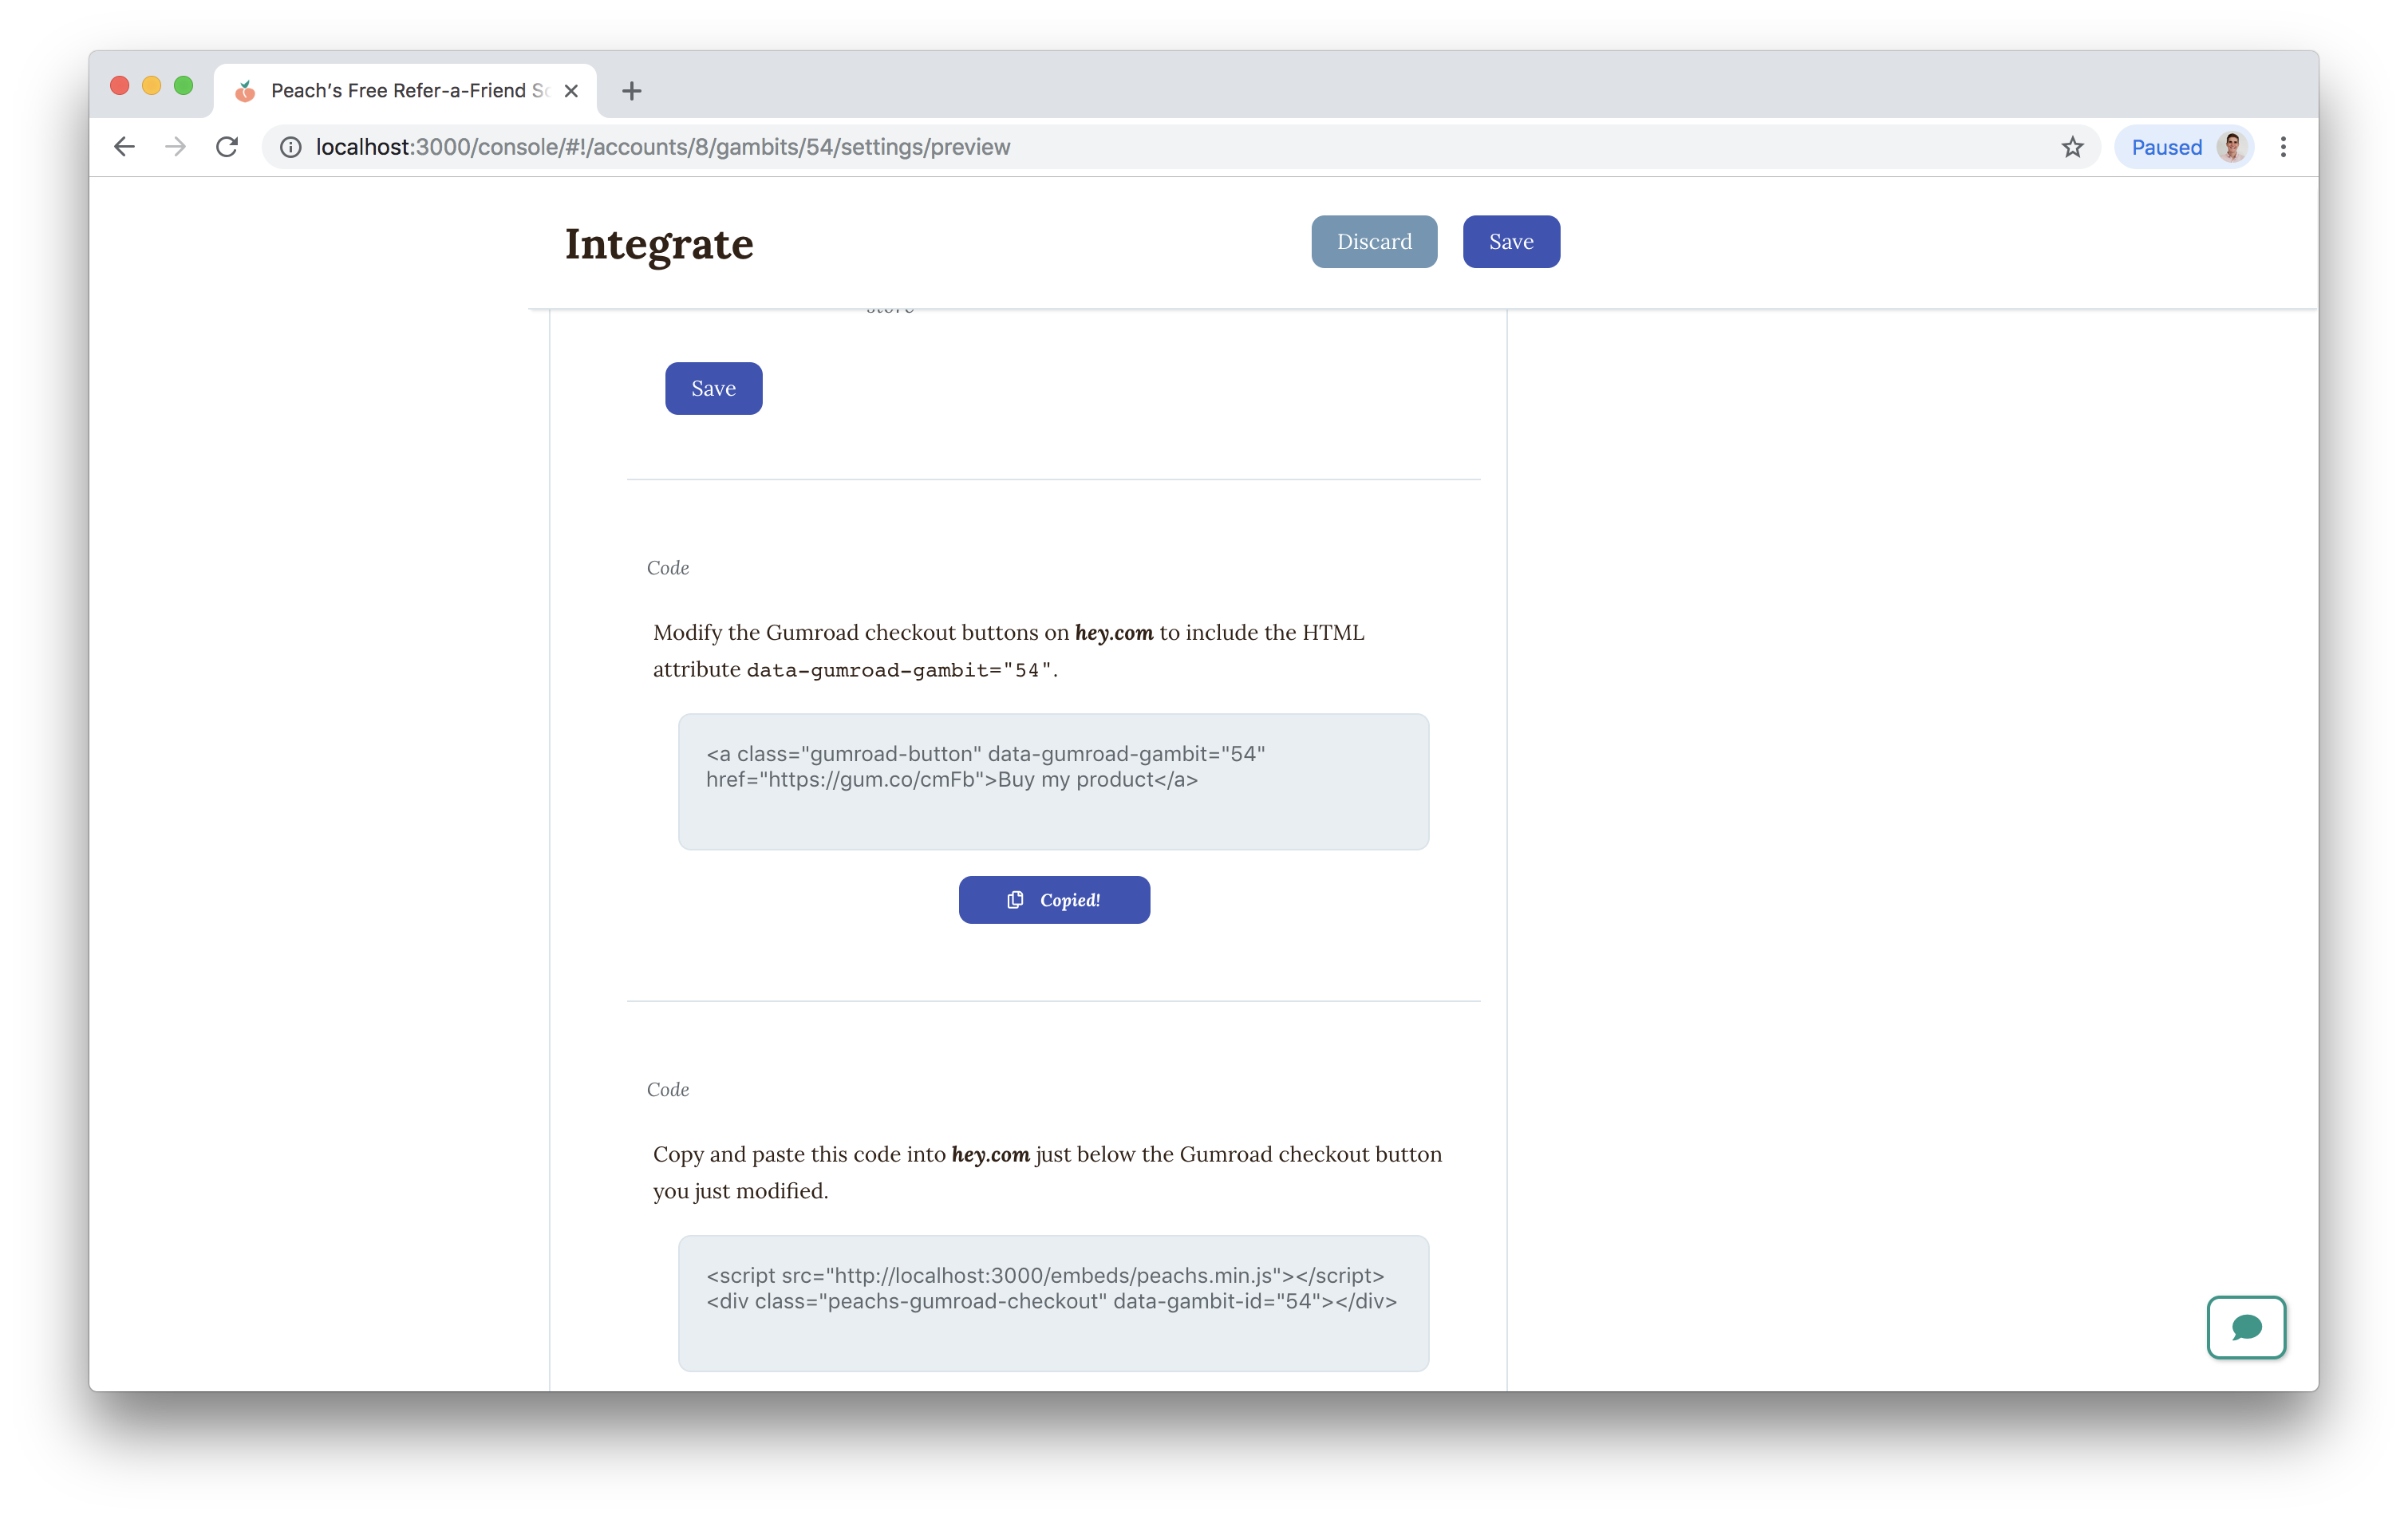This screenshot has width=2408, height=1519.
Task: Focus the localhost address bar
Action: 1100,147
